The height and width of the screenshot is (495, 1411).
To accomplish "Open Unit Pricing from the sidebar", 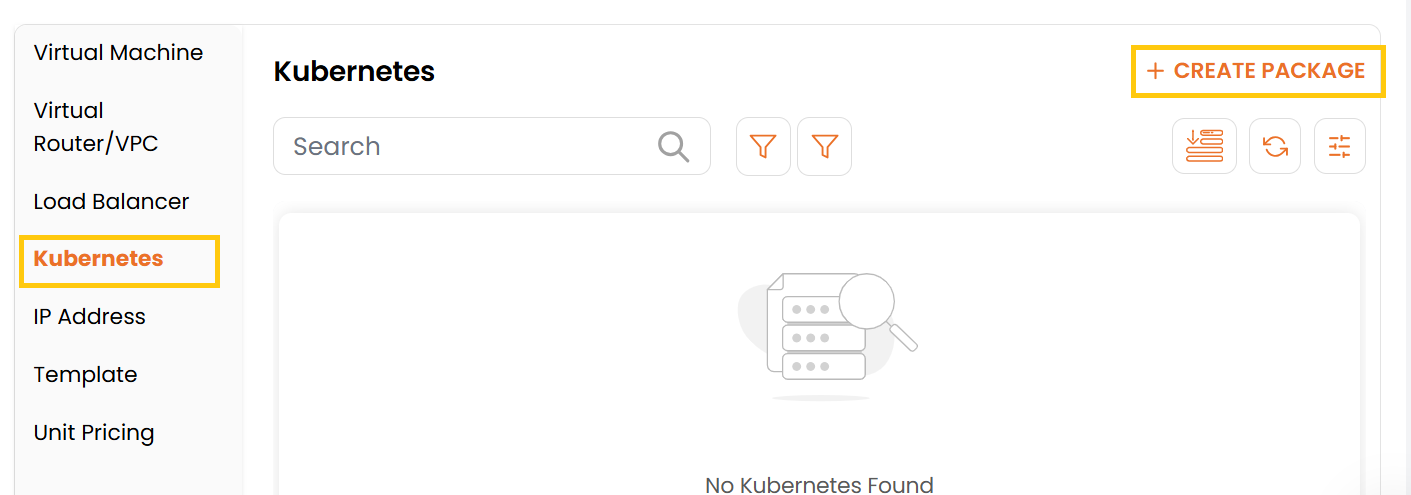I will click(94, 433).
